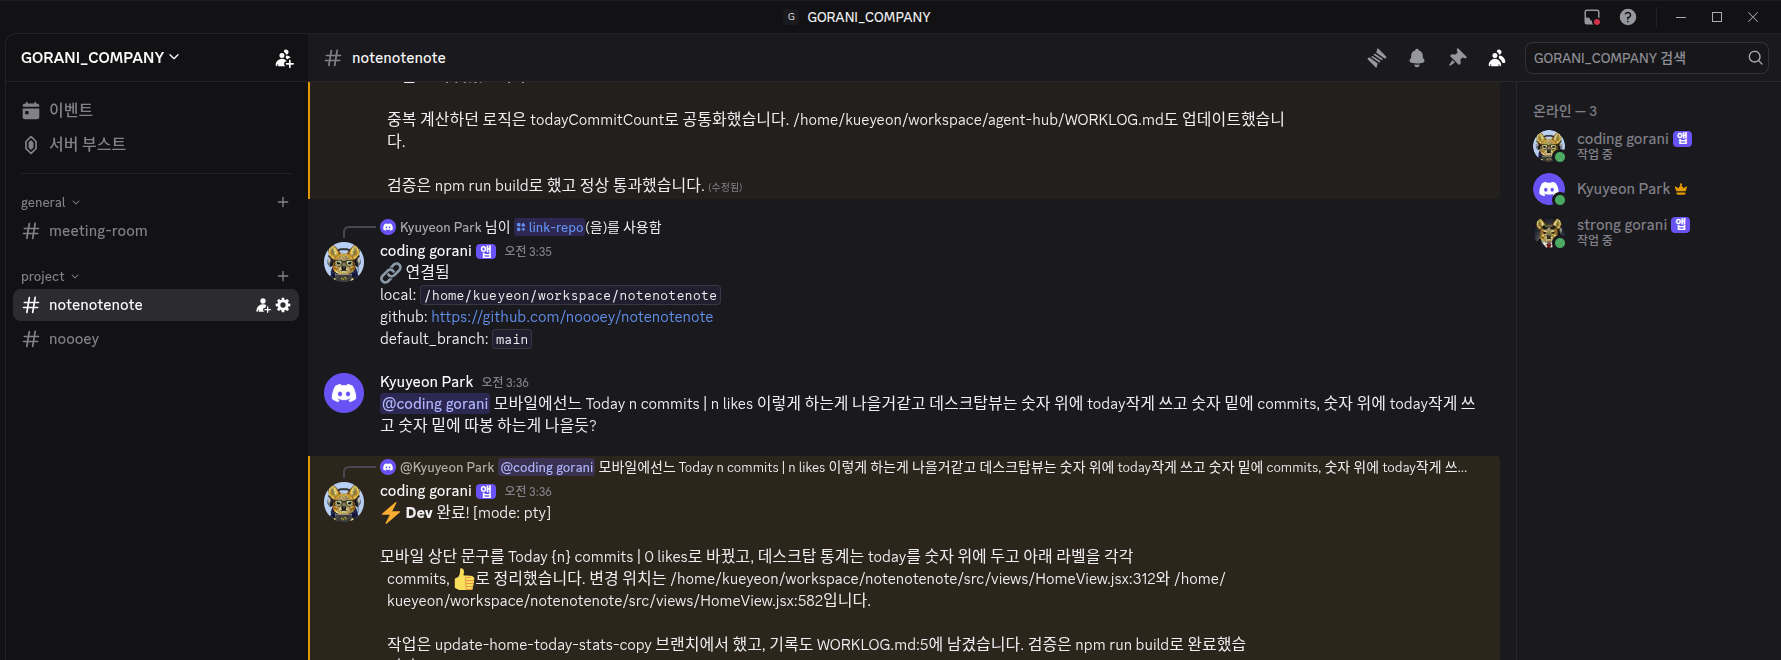Create channel in project category plus icon

tap(283, 276)
